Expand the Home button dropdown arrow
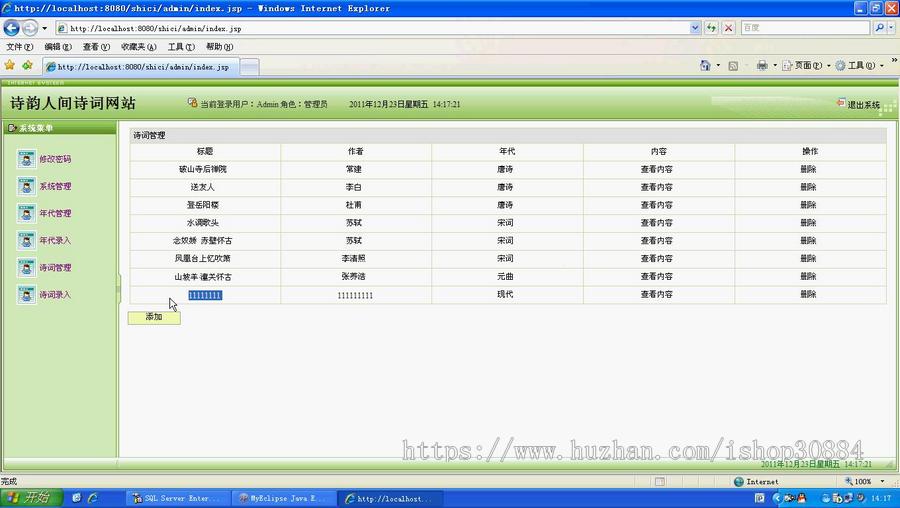Image resolution: width=900 pixels, height=508 pixels. [x=718, y=65]
